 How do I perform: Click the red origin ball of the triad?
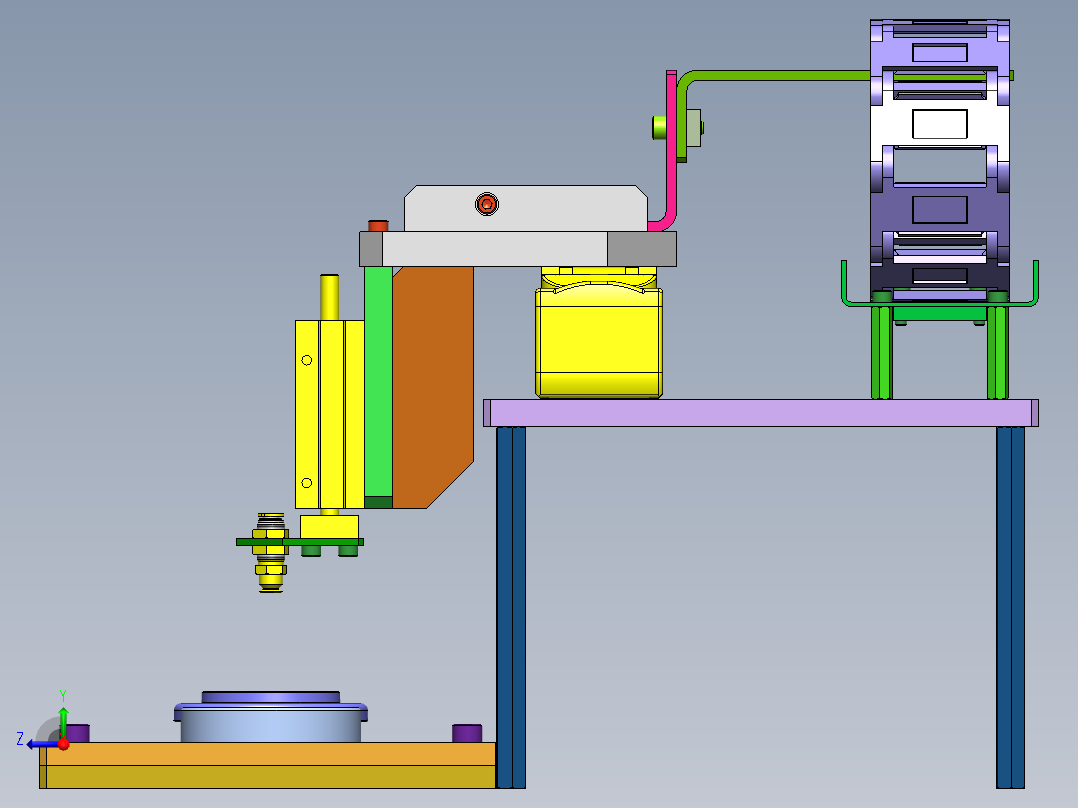coord(63,743)
